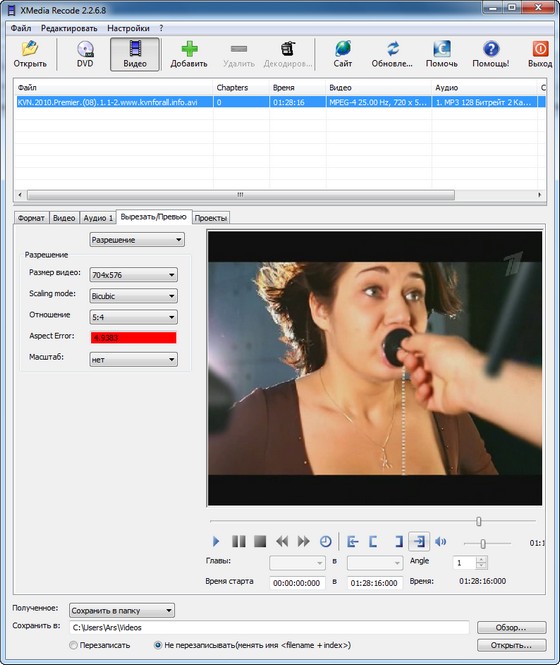This screenshot has width=560, height=665.
Task: Click the video seek slider handle
Action: 479,521
